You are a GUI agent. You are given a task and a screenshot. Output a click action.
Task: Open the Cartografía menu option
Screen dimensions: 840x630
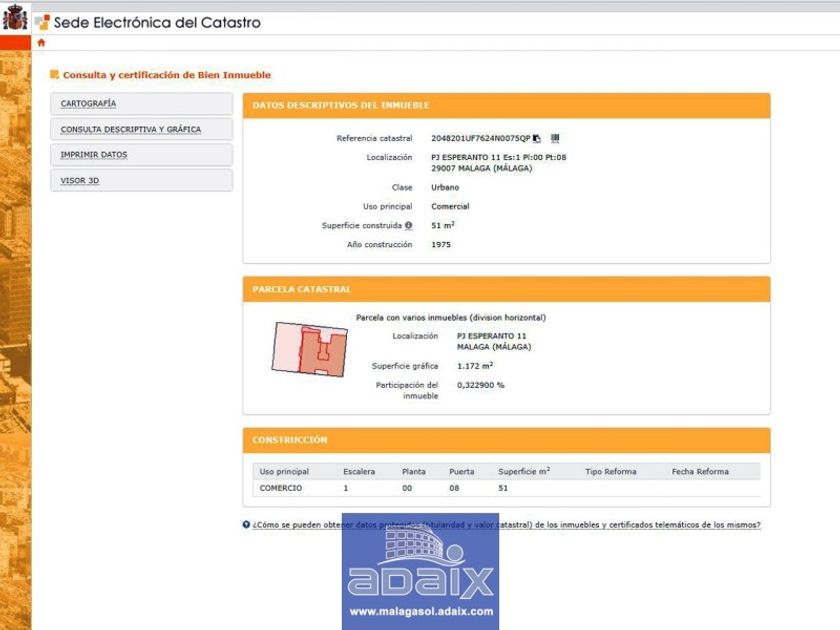click(88, 104)
